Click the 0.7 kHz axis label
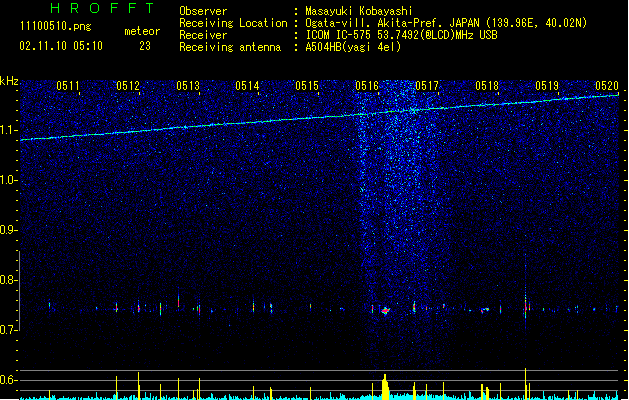The image size is (629, 400). (x=9, y=330)
